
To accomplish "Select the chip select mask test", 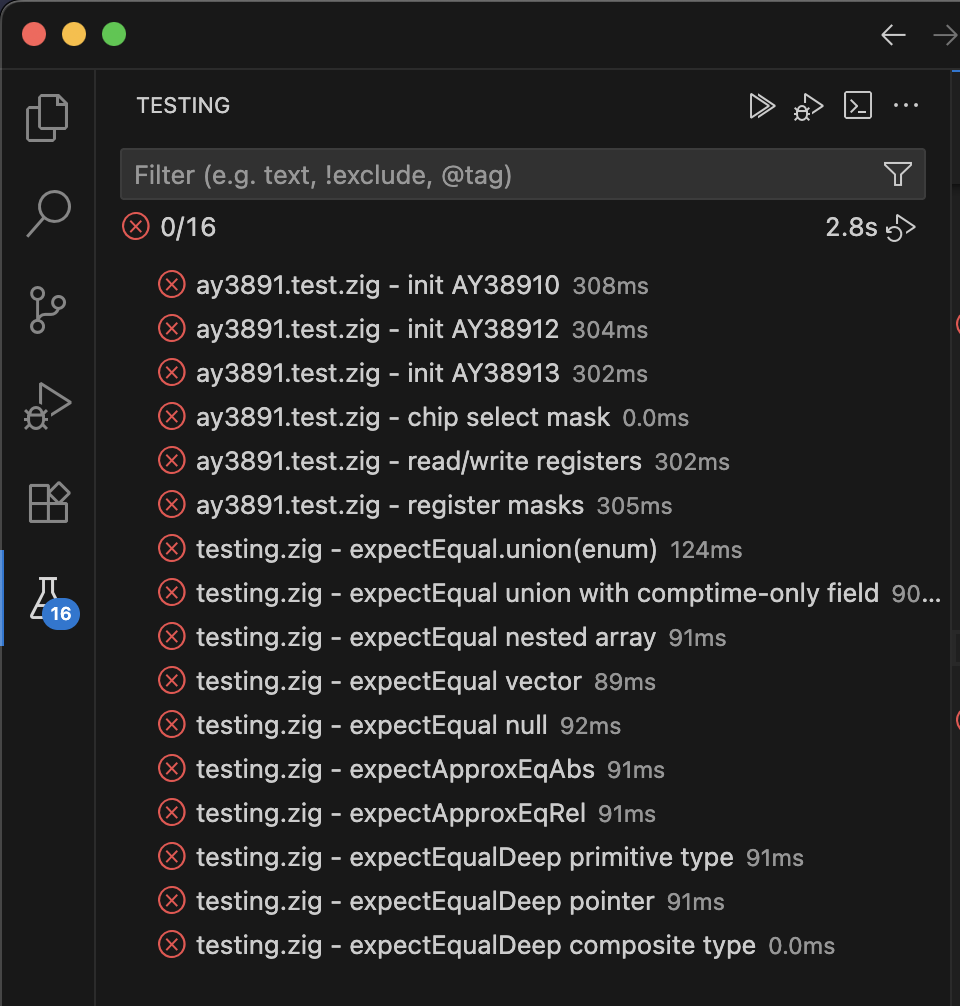I will 402,418.
